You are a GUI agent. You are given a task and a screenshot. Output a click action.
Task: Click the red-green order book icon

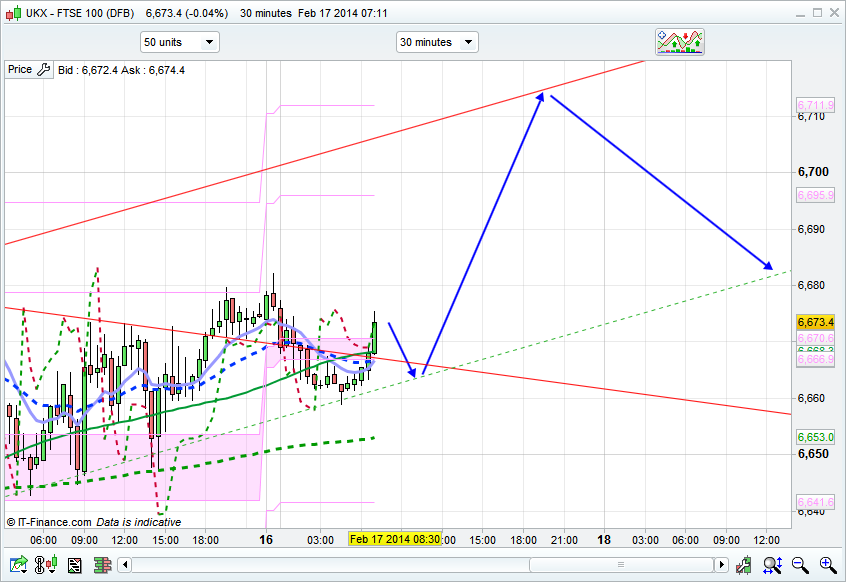(102, 566)
